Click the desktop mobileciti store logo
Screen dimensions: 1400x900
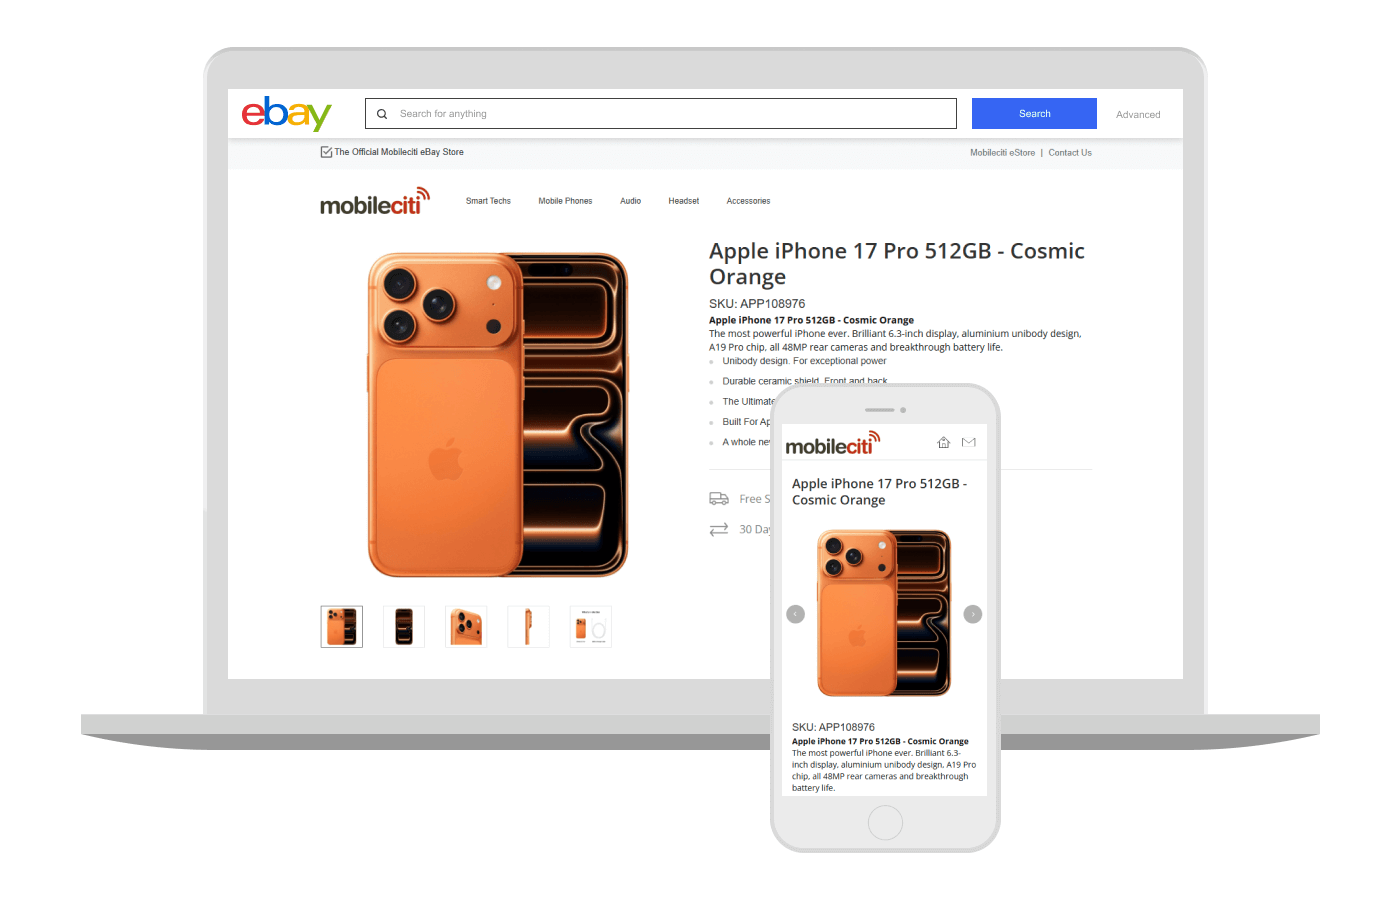click(375, 201)
